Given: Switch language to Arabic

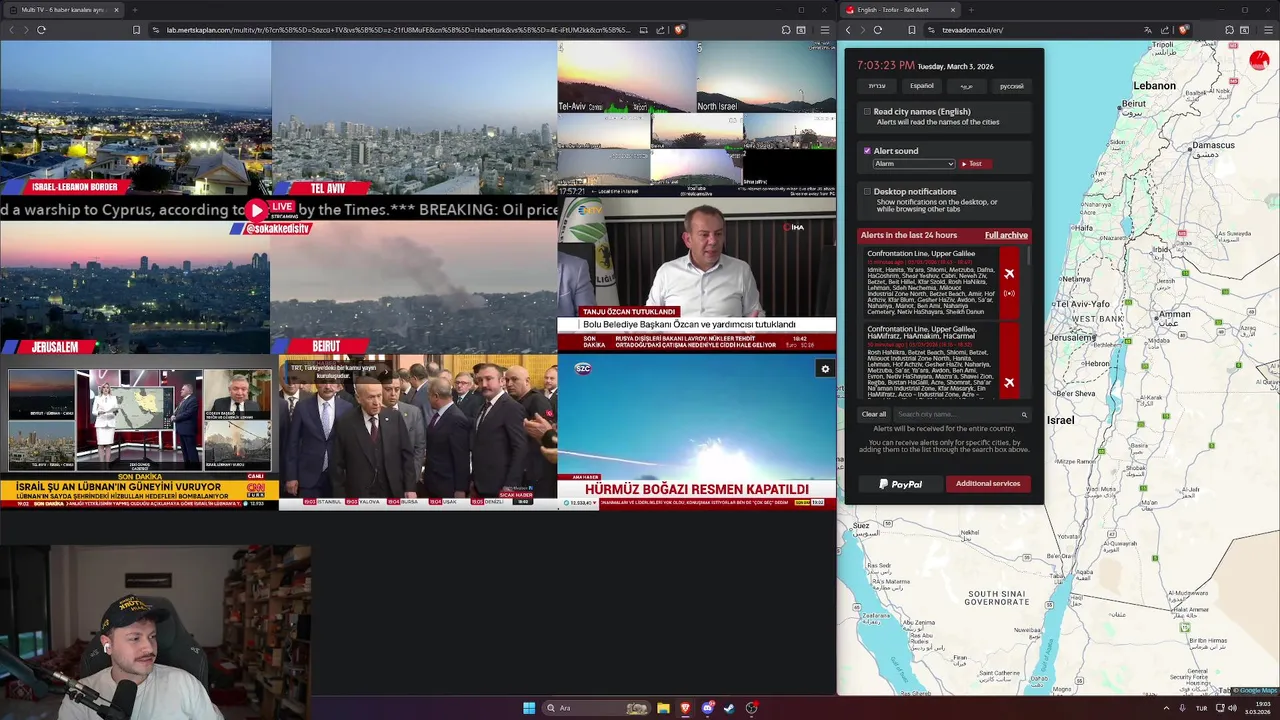Looking at the screenshot, I should tap(966, 86).
